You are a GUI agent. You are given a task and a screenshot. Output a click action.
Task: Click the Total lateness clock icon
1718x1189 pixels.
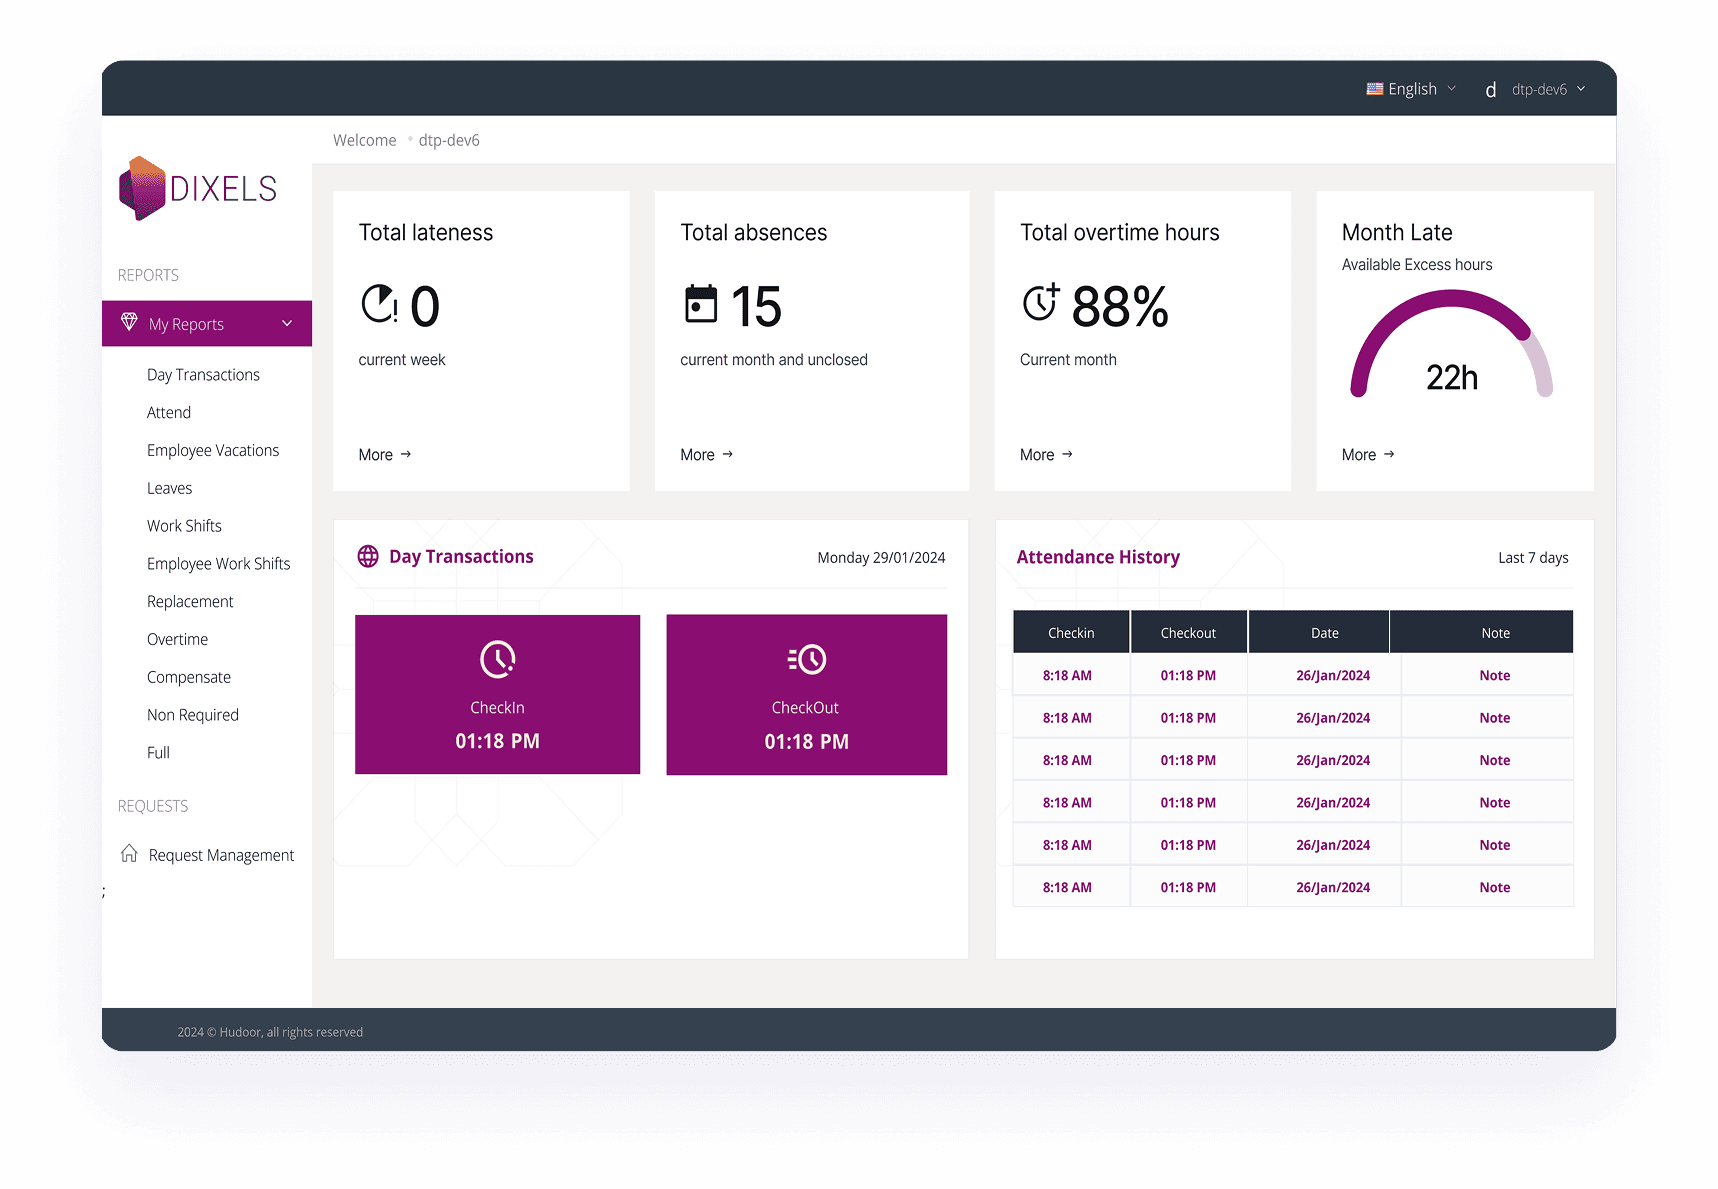pyautogui.click(x=379, y=304)
